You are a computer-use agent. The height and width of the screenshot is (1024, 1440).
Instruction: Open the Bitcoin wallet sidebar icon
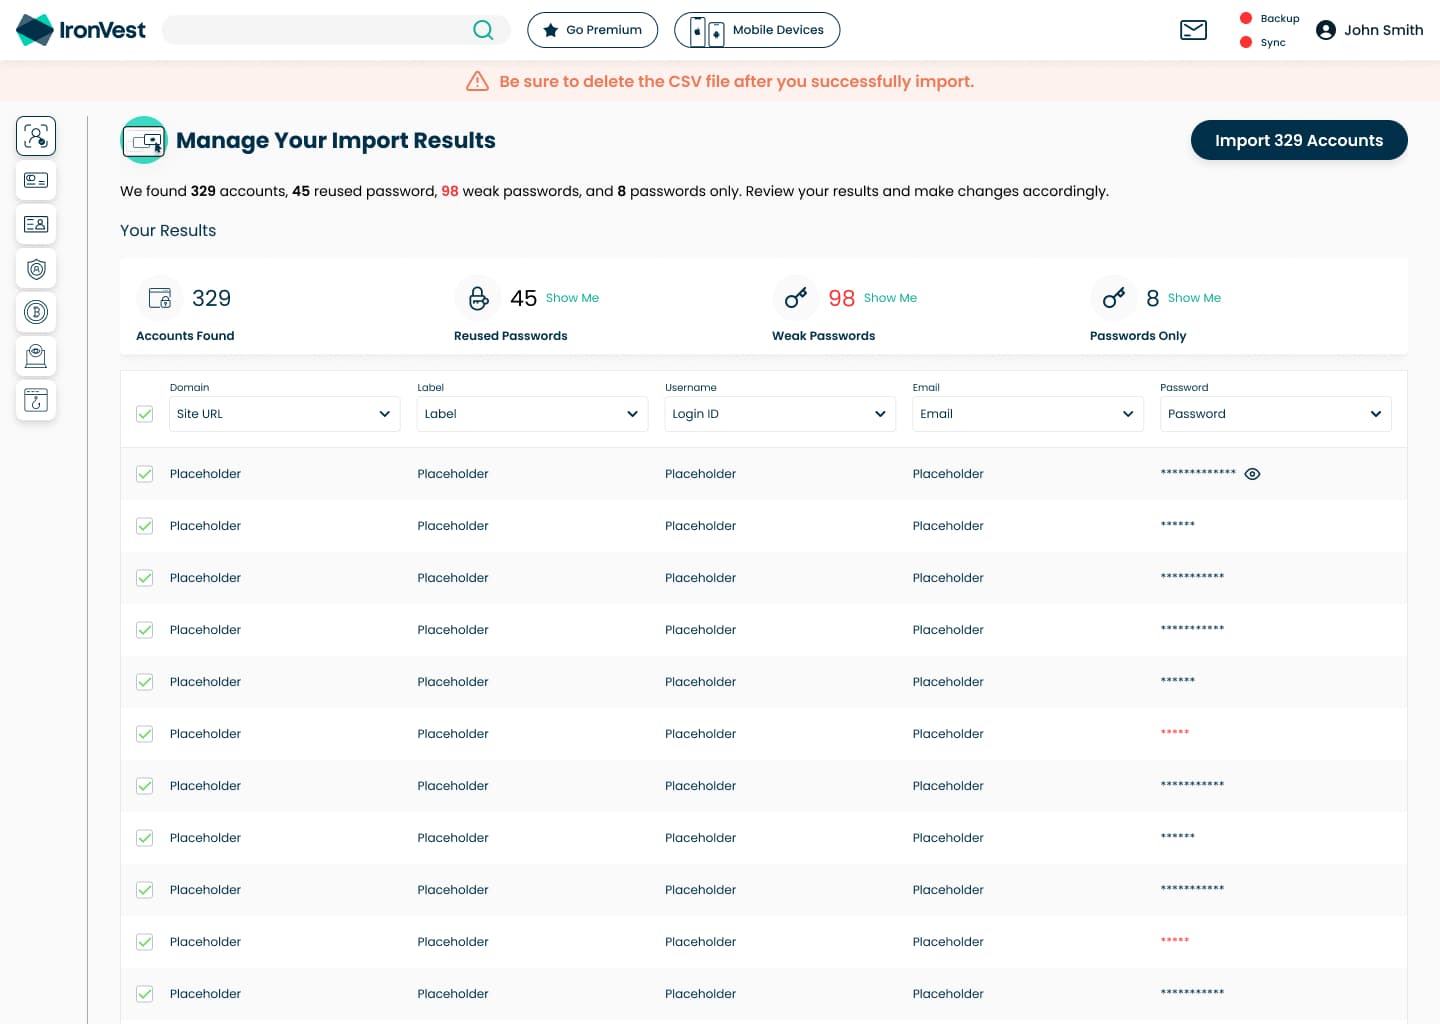click(36, 312)
